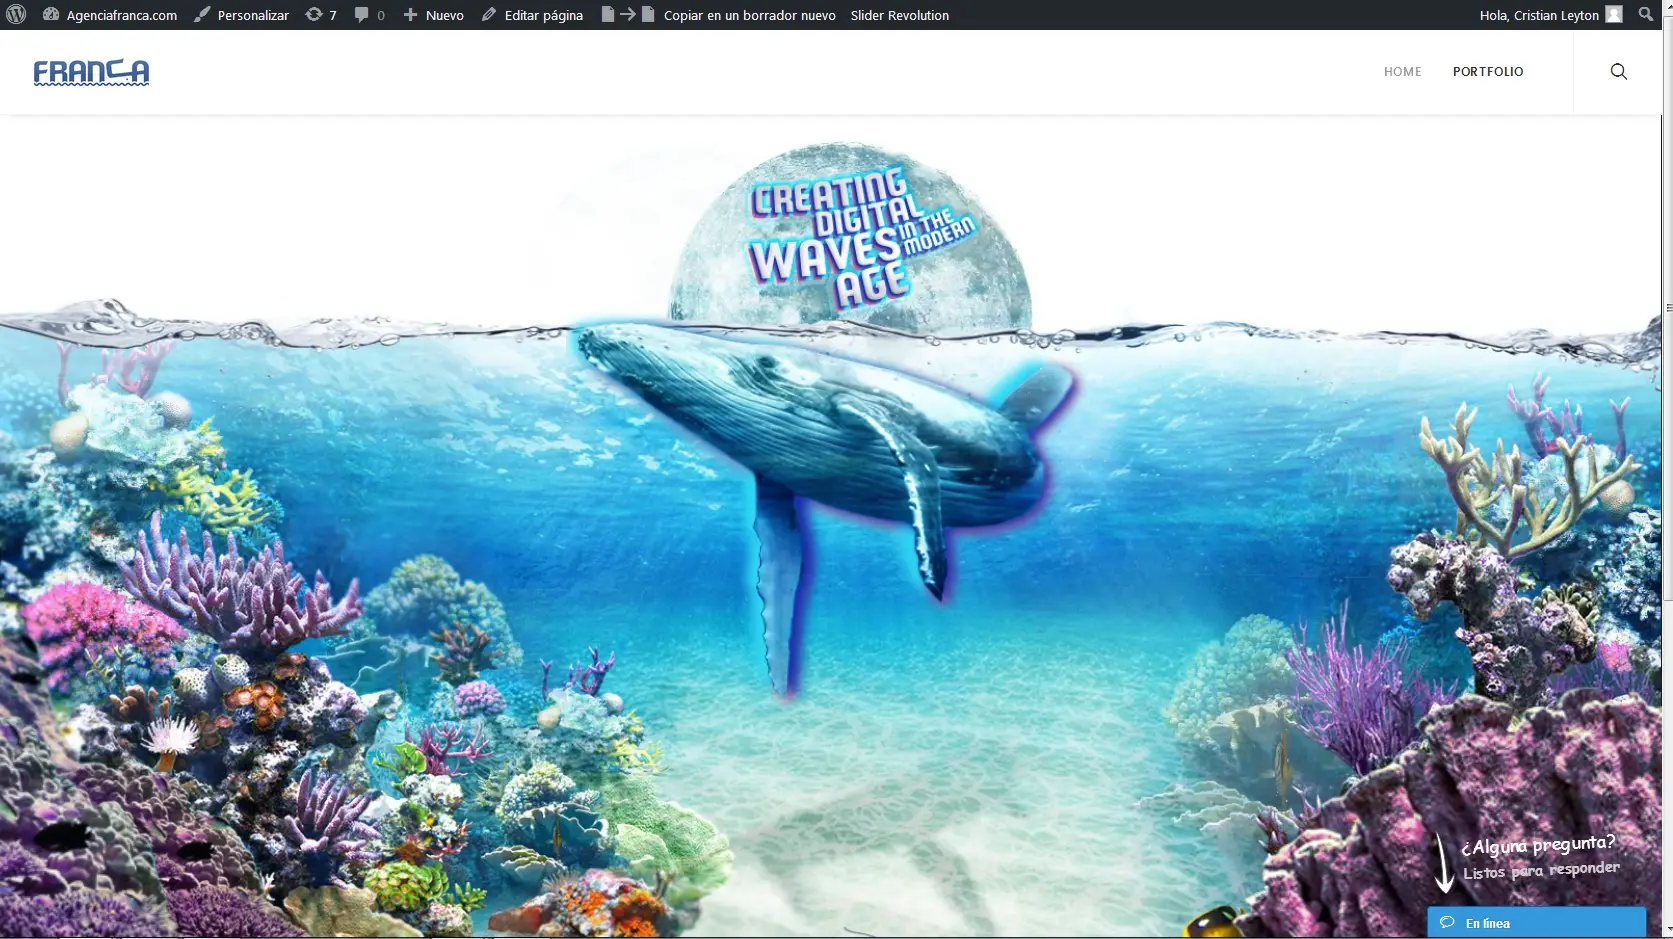Select HOME in the site navigation
Screen dimensions: 1673x939
click(1402, 72)
